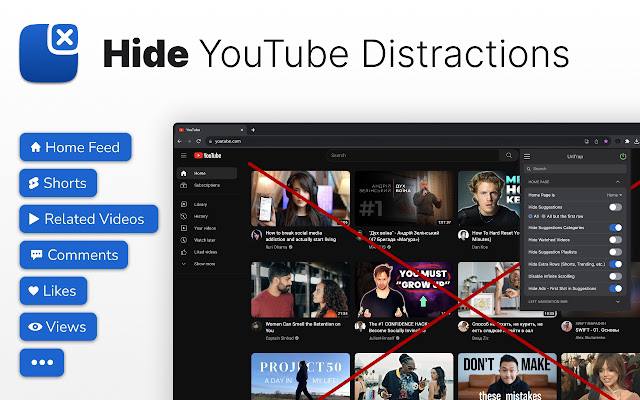Click the share icon in address bar

596,141
